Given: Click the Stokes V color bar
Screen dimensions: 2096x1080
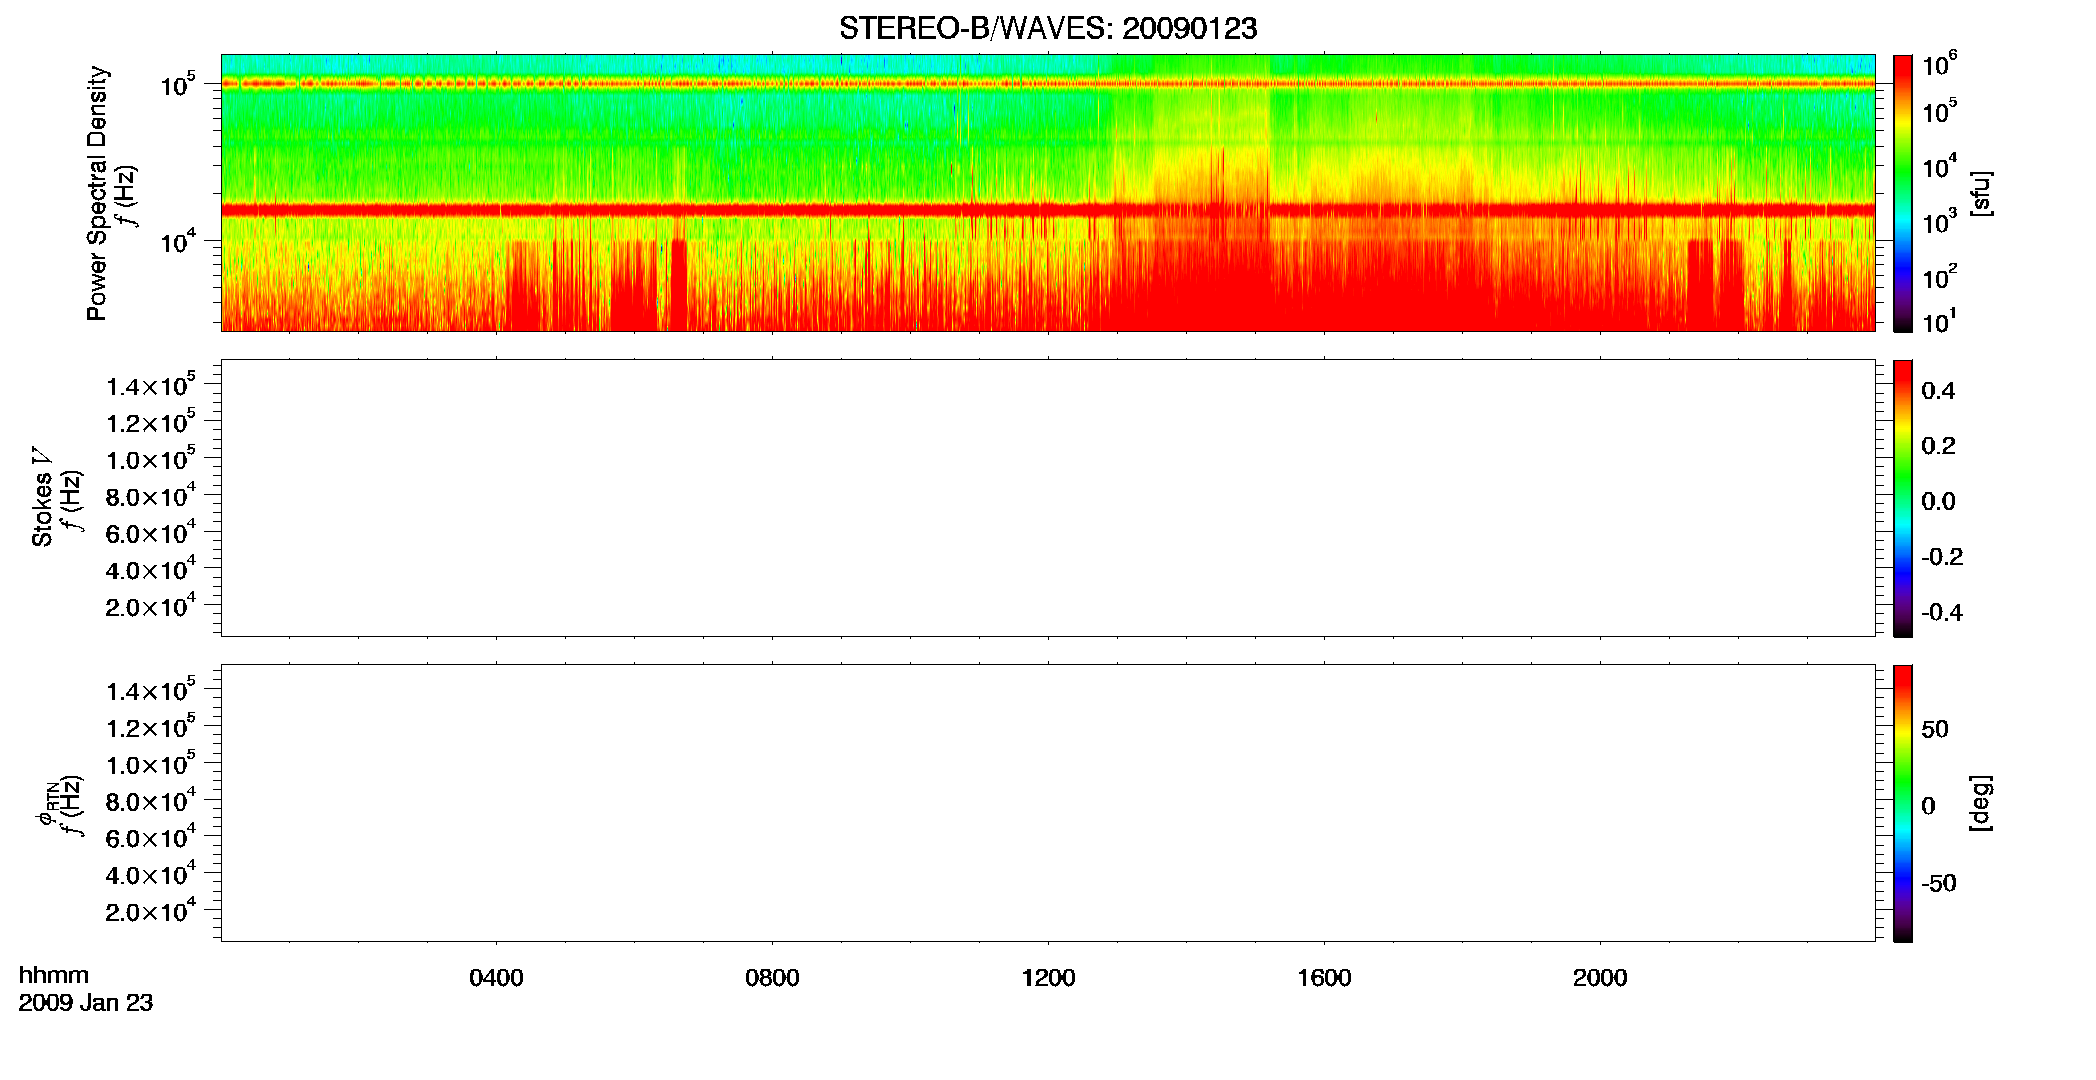Looking at the screenshot, I should (x=1903, y=498).
